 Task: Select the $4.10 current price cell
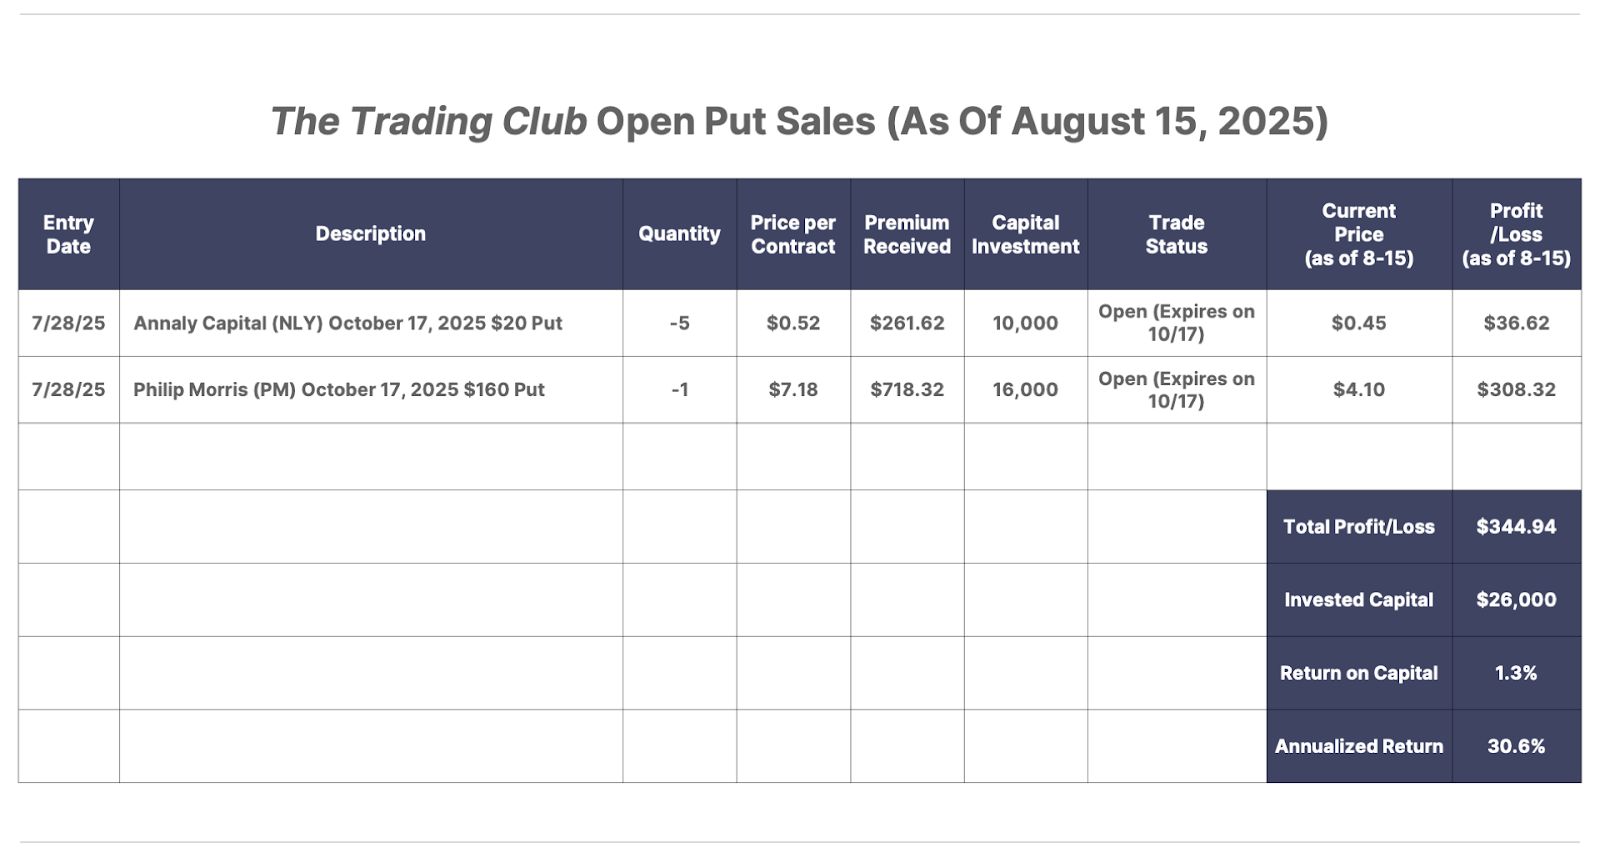pyautogui.click(x=1359, y=390)
